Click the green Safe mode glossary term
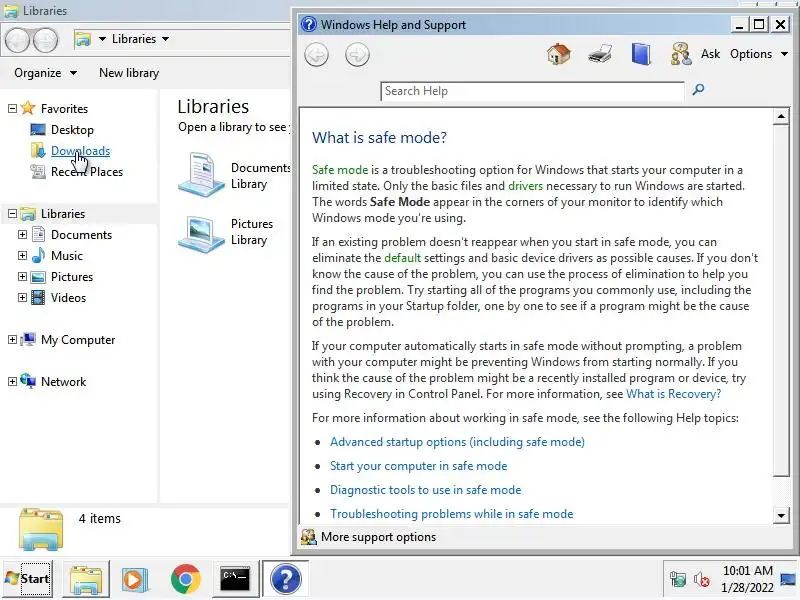800x600 pixels. coord(340,170)
